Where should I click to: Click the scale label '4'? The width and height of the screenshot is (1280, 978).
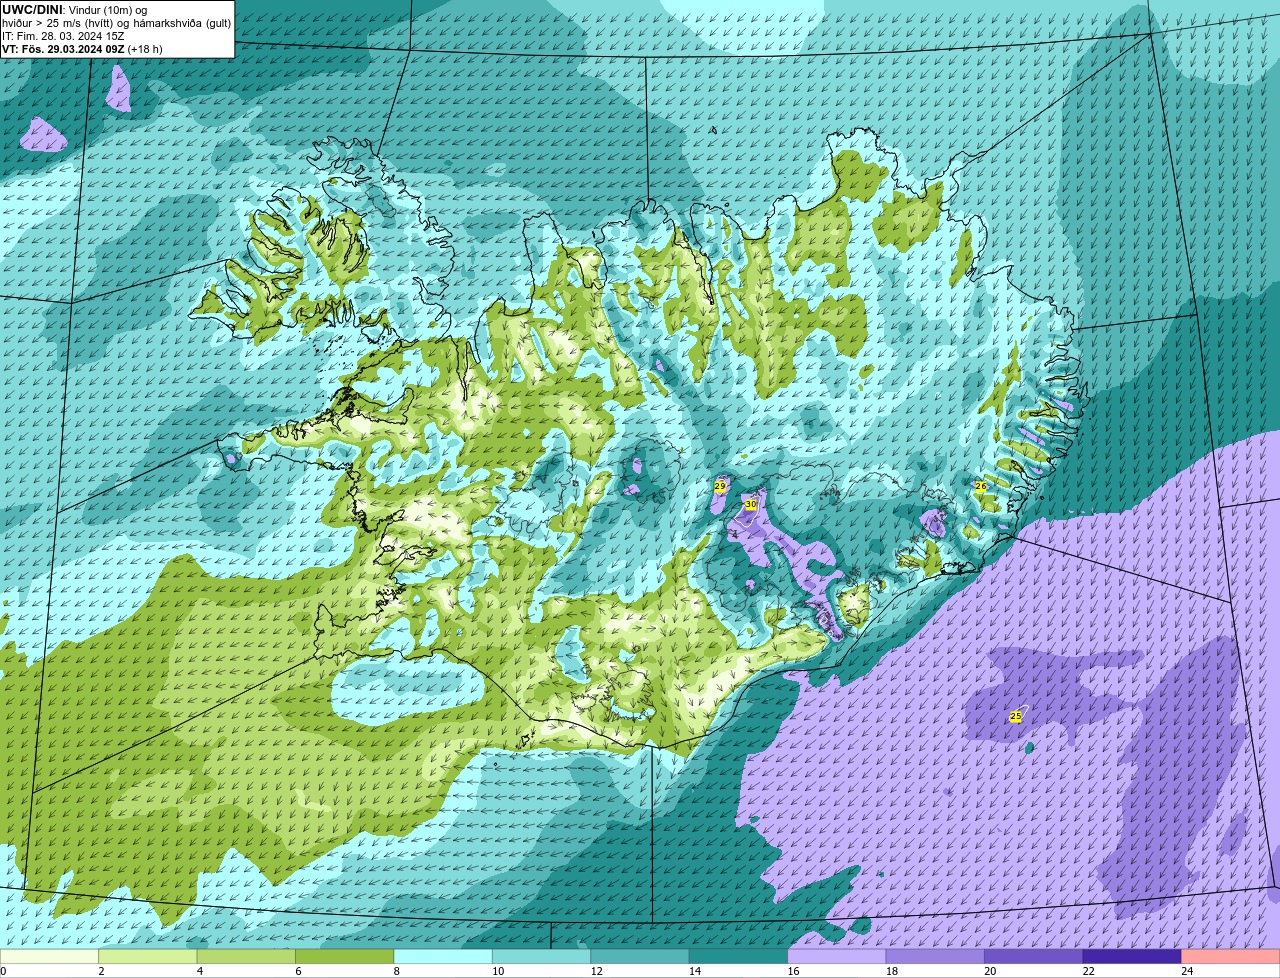[199, 971]
